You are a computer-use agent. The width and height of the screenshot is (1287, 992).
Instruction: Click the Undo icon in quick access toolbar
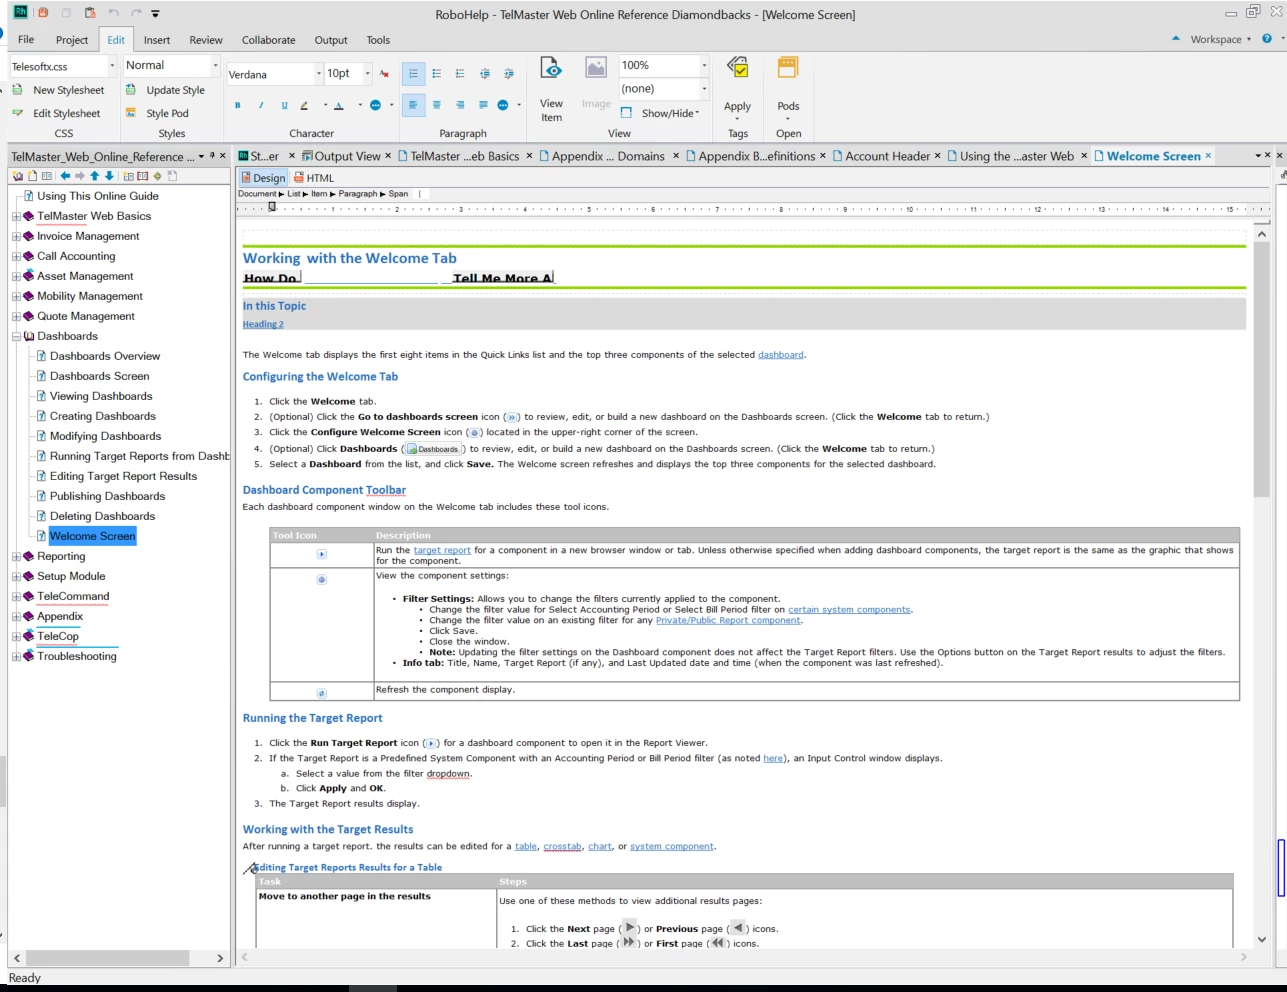[x=113, y=14]
